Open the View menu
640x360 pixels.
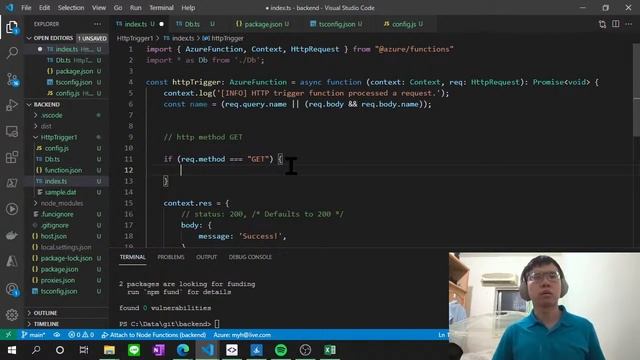click(98, 8)
